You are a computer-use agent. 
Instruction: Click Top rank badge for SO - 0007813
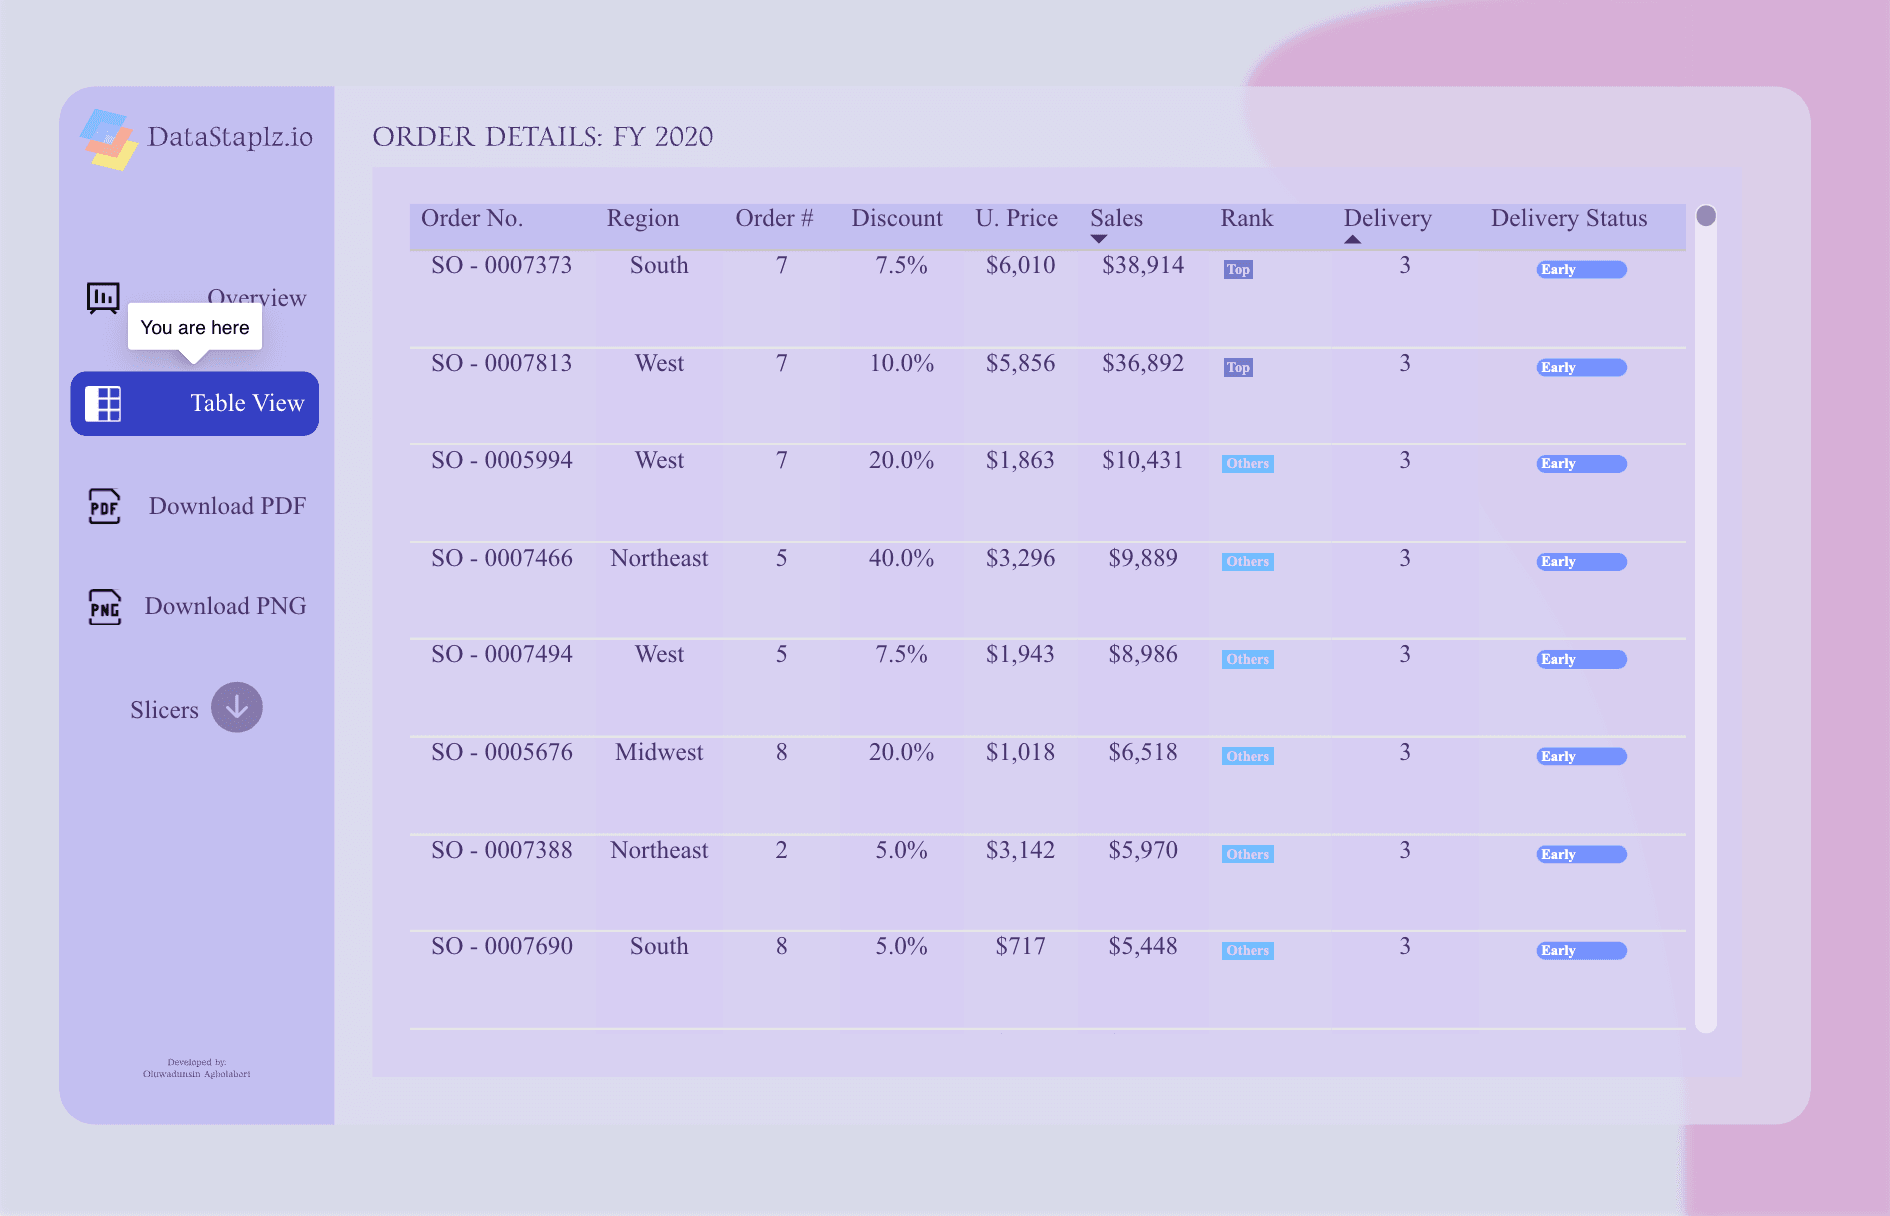point(1238,367)
